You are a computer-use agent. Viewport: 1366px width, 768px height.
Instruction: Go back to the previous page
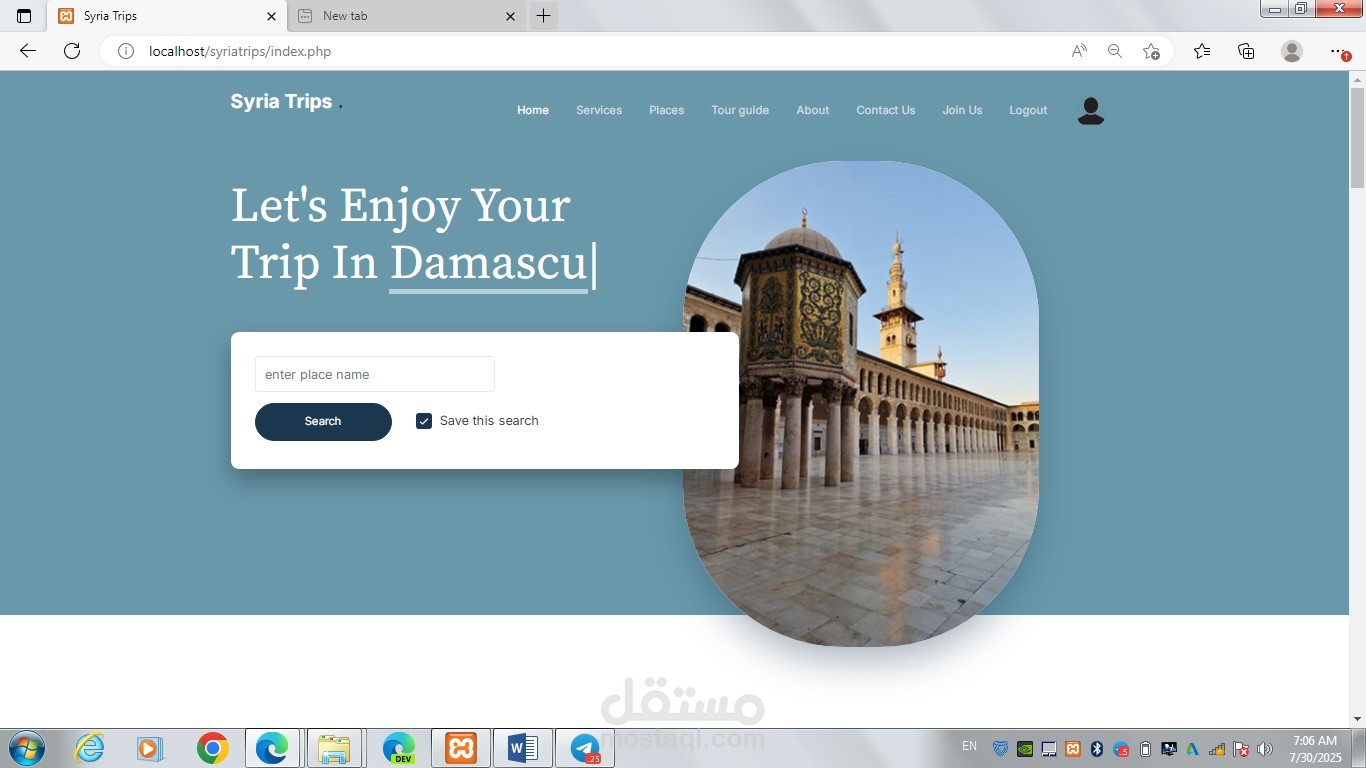tap(28, 51)
